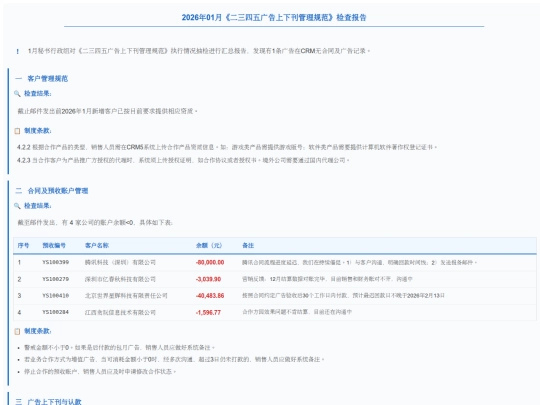This screenshot has height=405, width=540.
Task: Select section heading 二 合同及预收账户管理
Action: tap(52, 191)
